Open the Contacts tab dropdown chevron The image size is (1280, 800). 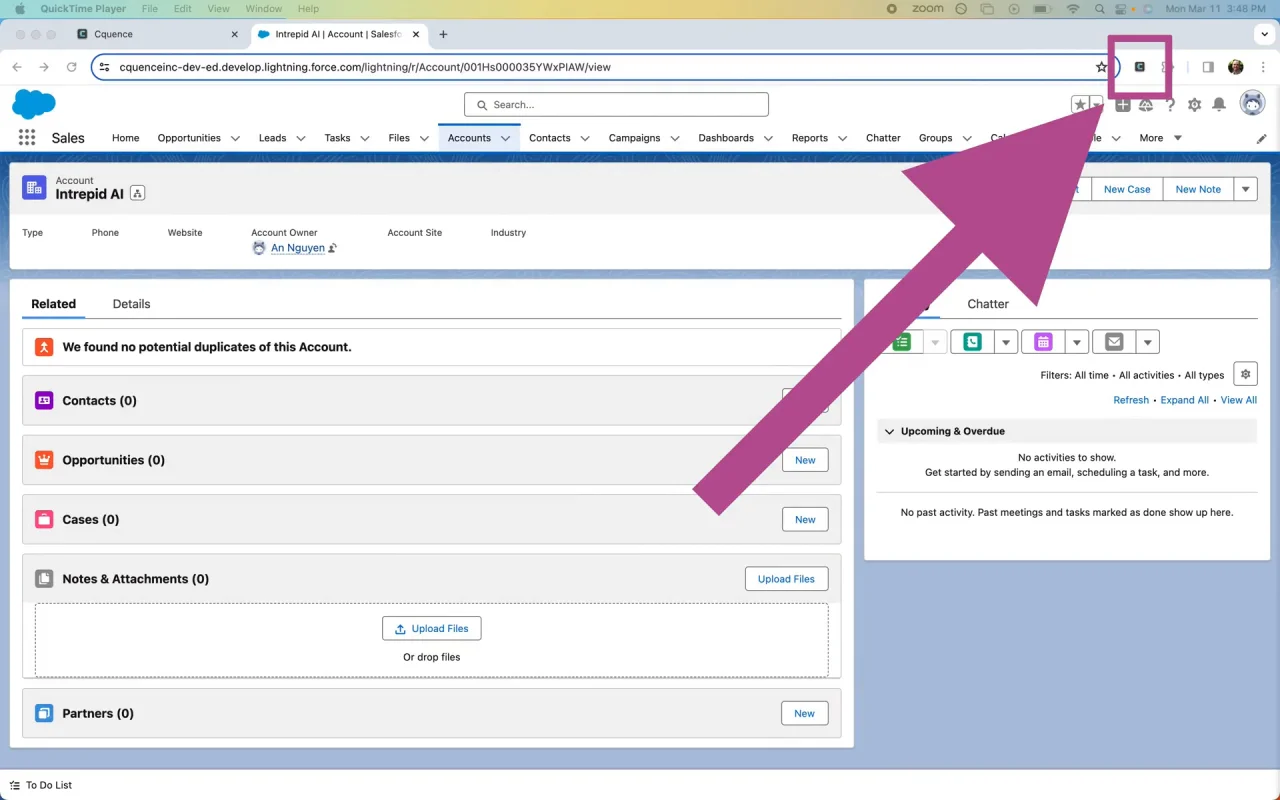point(586,138)
